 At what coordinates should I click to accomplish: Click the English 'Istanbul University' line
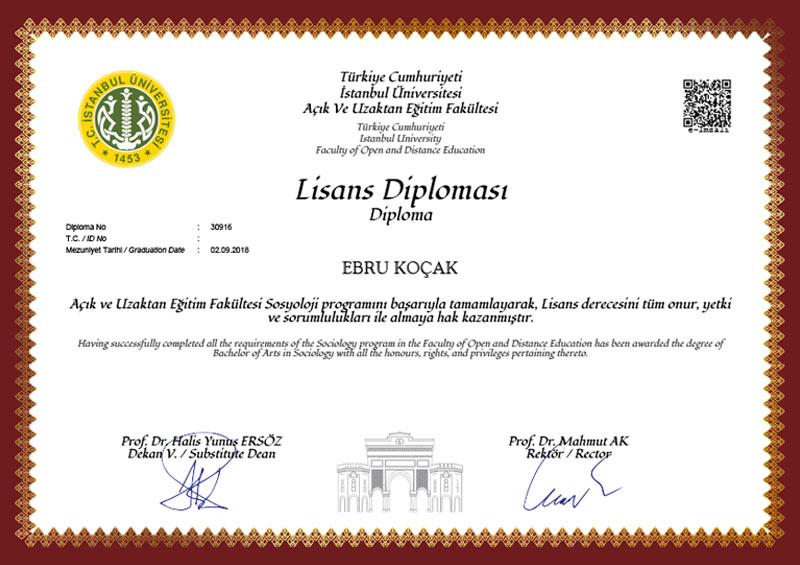click(x=400, y=138)
